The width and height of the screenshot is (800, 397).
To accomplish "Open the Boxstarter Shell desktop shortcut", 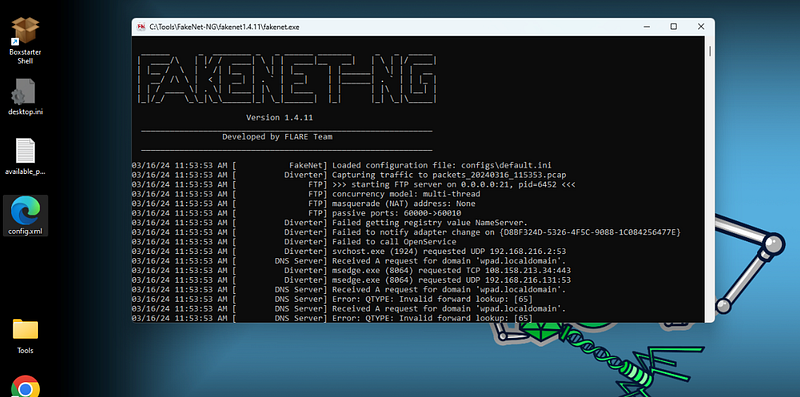I will (25, 40).
